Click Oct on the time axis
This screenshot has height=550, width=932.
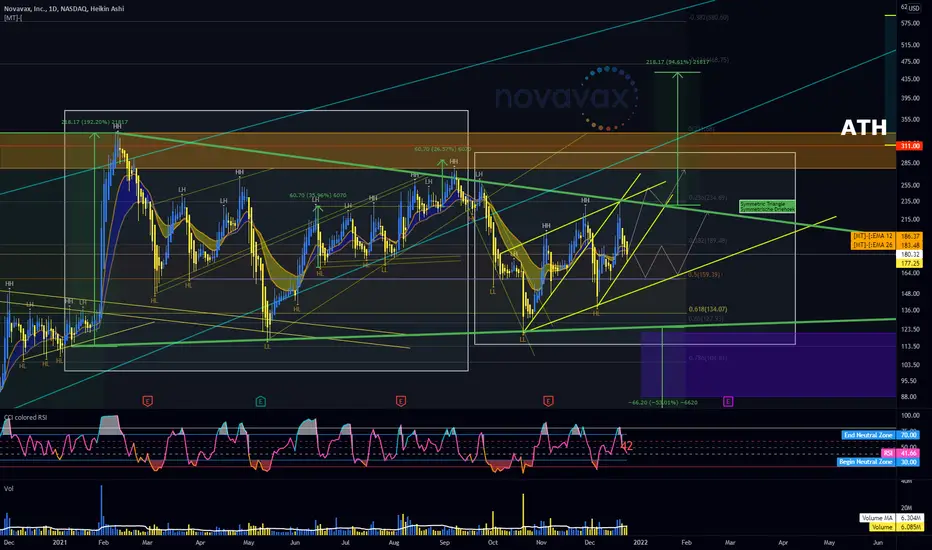click(493, 542)
